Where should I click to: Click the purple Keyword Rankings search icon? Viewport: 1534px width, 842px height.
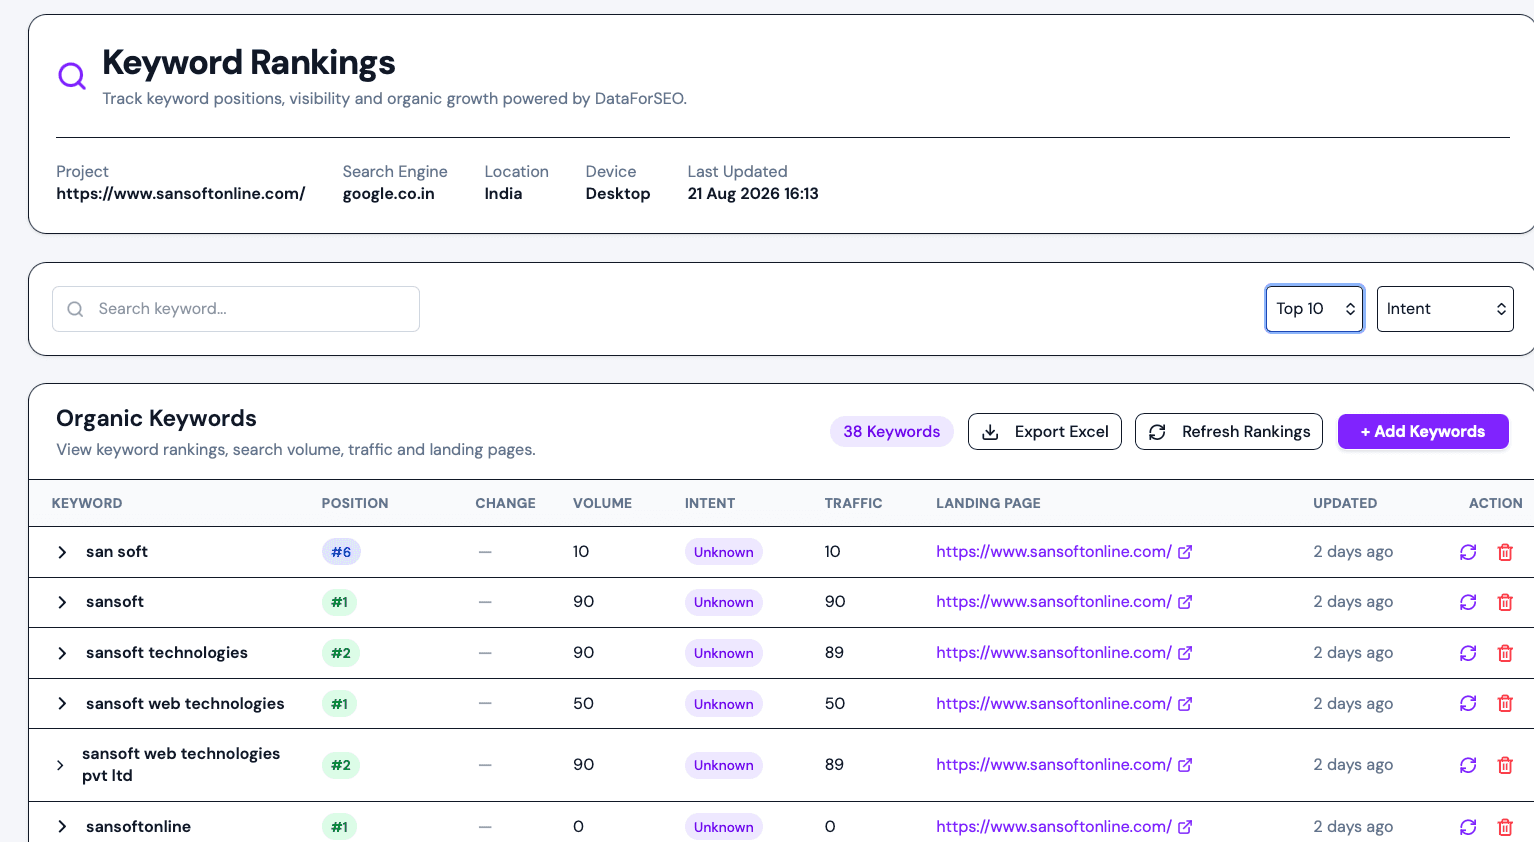click(72, 75)
